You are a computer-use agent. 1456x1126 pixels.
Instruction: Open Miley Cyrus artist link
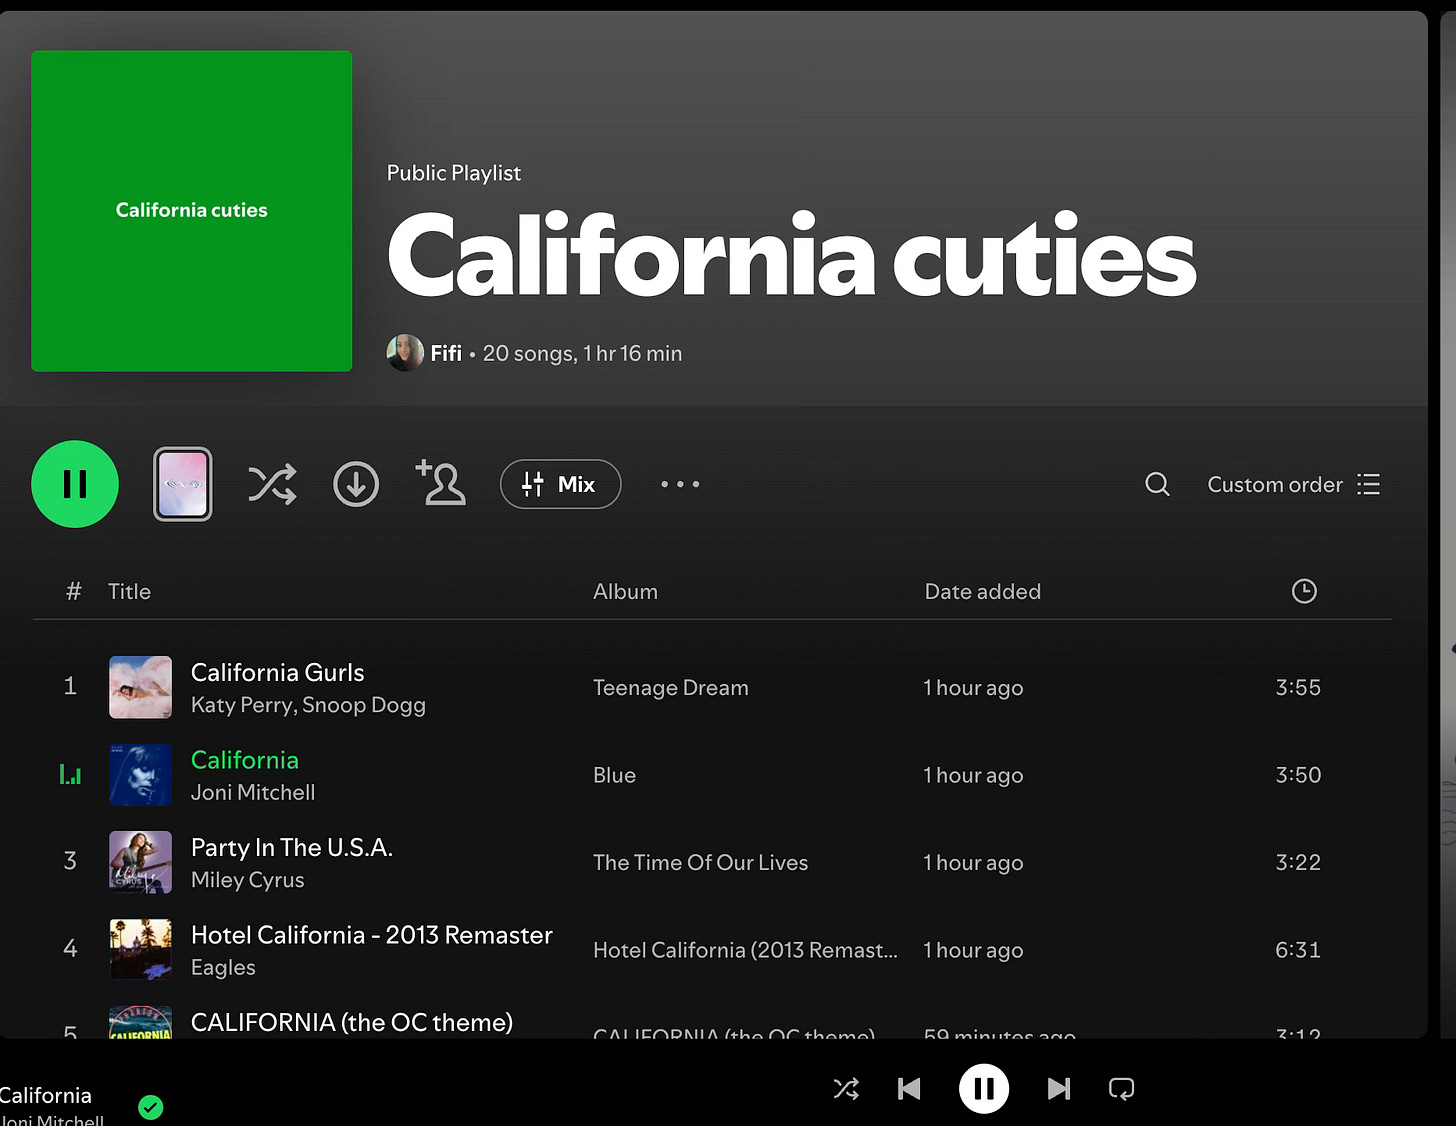pos(247,880)
